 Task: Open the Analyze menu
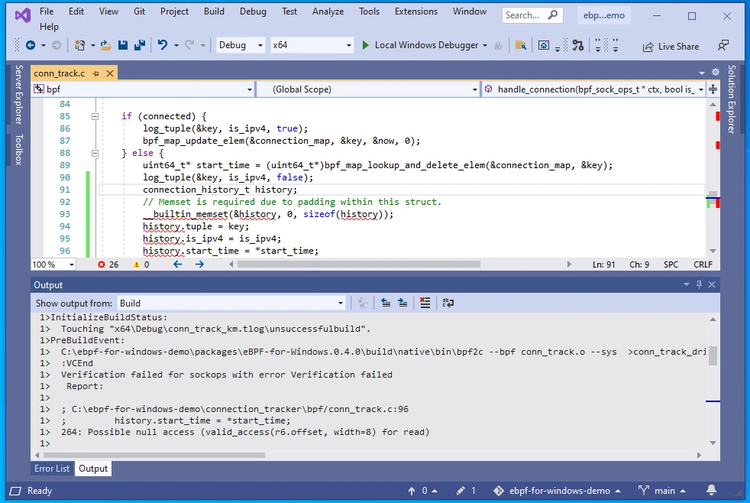(326, 11)
